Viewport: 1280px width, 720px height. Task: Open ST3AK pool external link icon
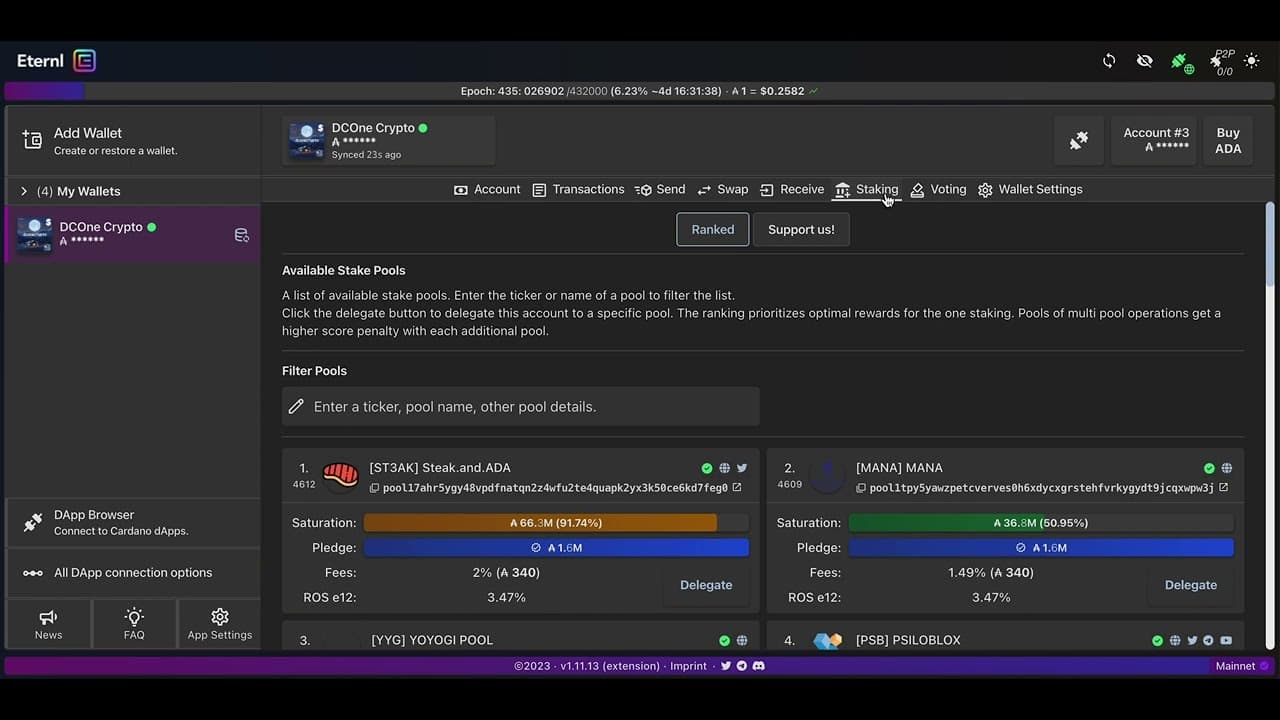point(737,488)
